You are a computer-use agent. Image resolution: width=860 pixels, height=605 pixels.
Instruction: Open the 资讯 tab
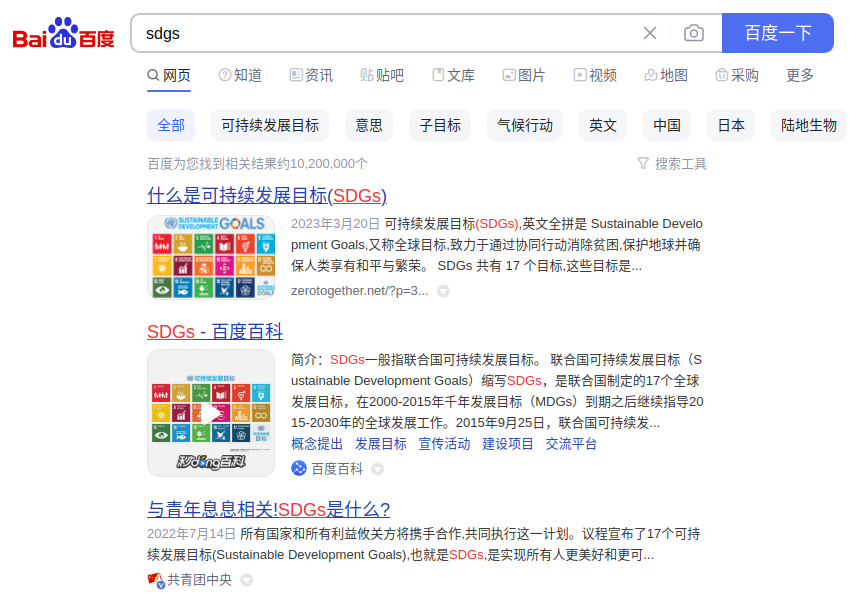tap(311, 75)
